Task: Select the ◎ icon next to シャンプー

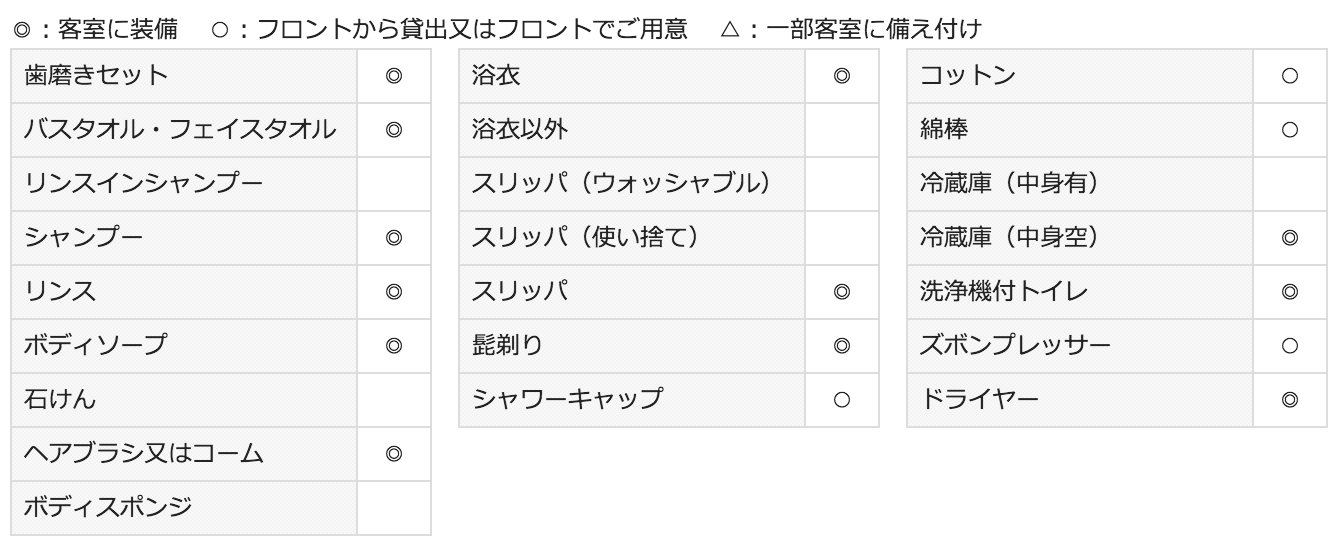Action: coord(394,238)
